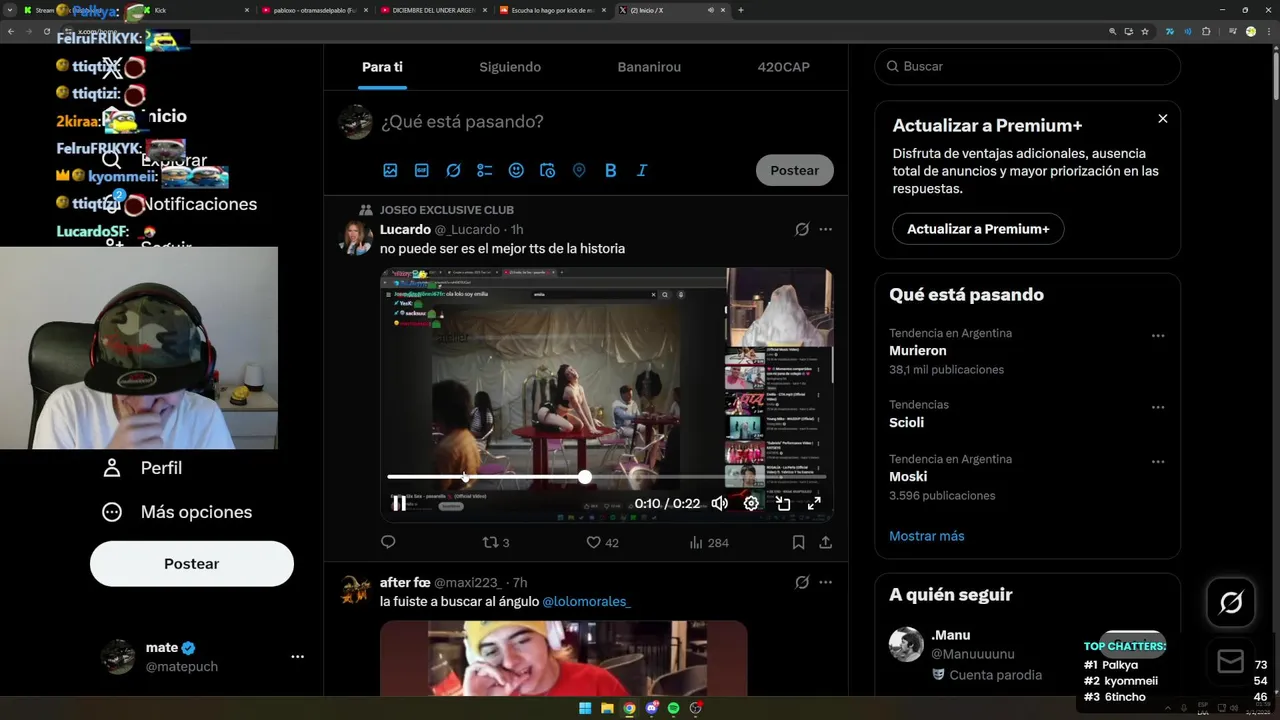This screenshot has width=1280, height=720.
Task: Like Lucardo's post
Action: tap(602, 542)
